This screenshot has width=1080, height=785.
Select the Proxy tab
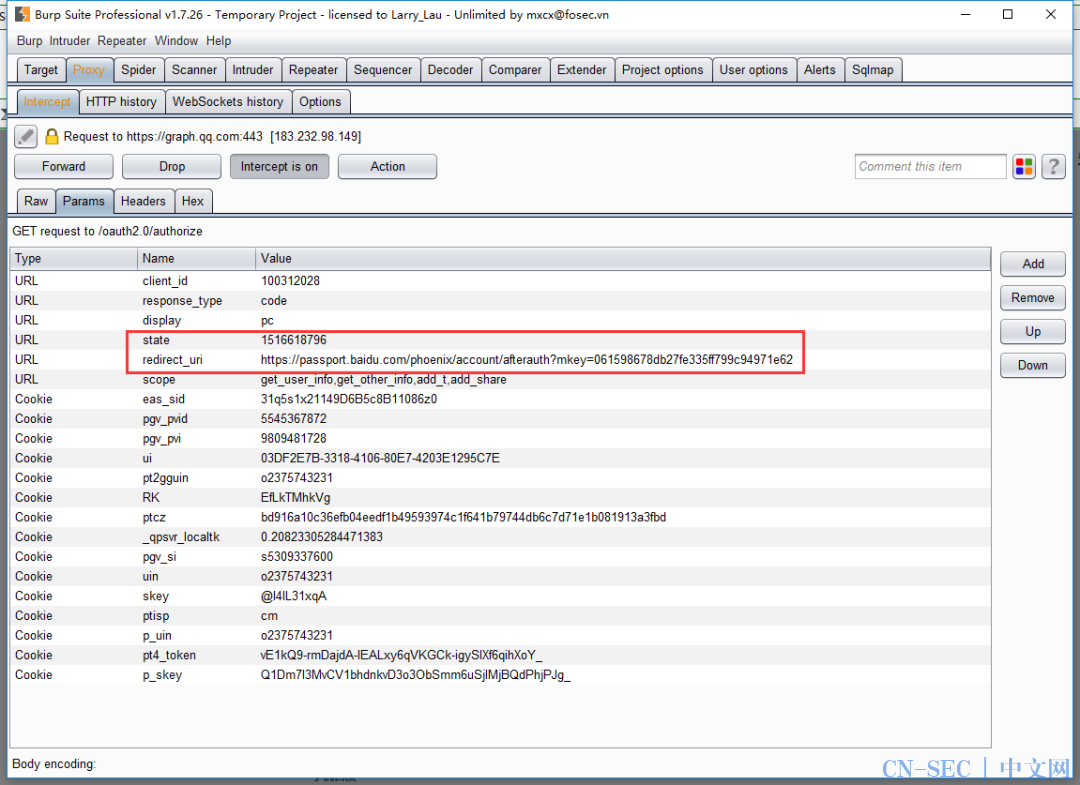pos(89,70)
